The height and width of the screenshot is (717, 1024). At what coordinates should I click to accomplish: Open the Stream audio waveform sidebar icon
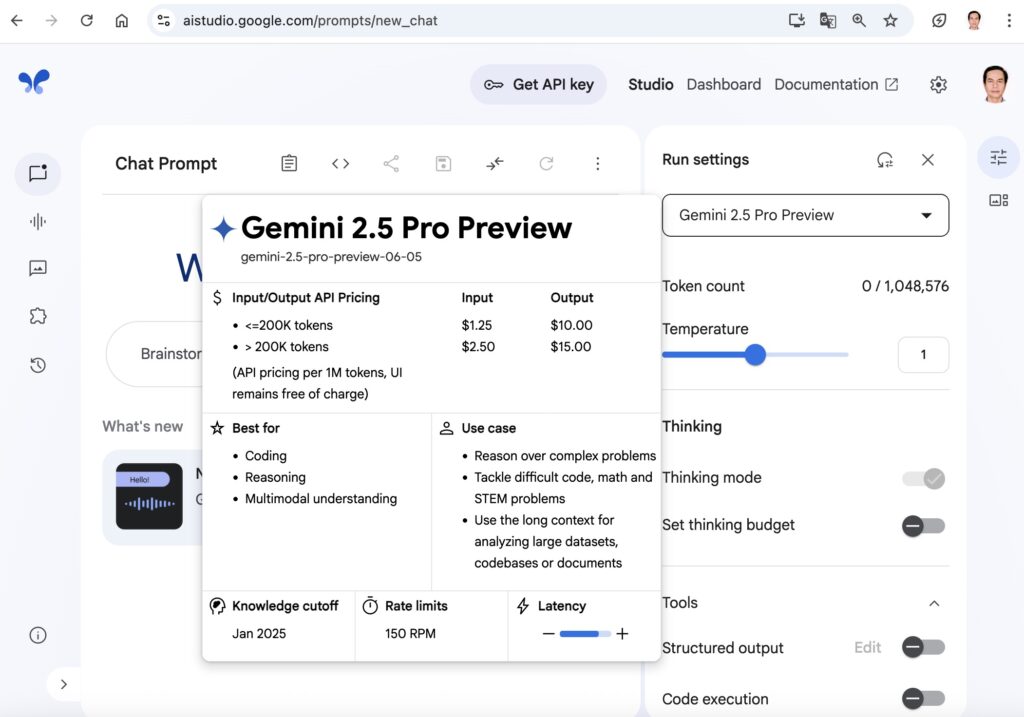[x=38, y=221]
